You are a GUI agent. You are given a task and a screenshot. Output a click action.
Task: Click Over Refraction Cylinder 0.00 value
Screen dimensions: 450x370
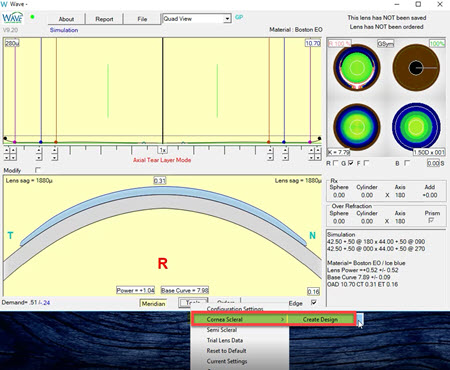367,221
